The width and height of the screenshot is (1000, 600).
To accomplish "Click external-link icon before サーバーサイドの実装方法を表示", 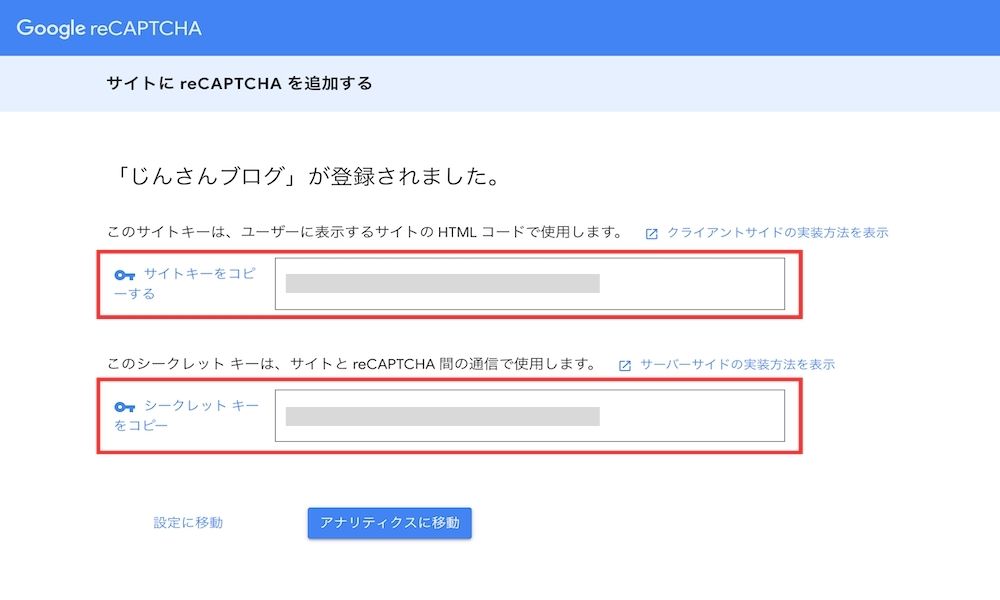I will [624, 365].
